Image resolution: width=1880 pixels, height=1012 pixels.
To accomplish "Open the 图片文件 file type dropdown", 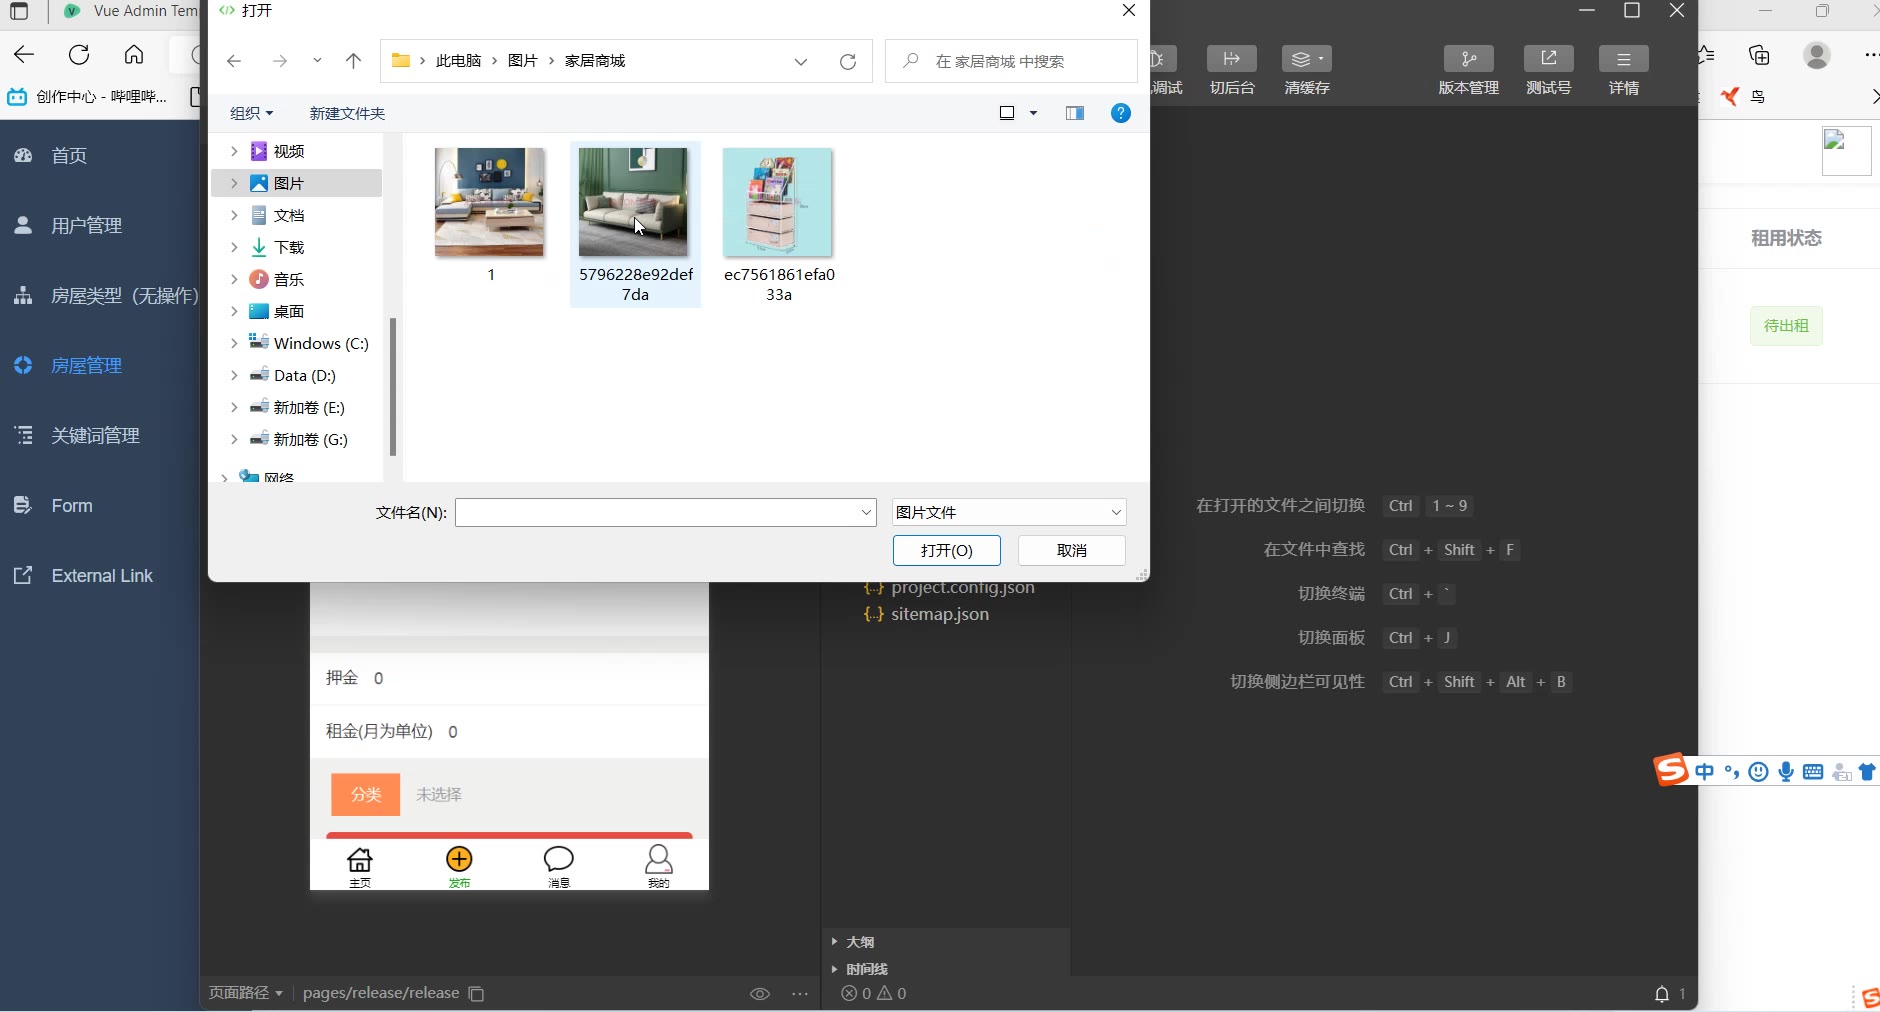I will [1009, 512].
